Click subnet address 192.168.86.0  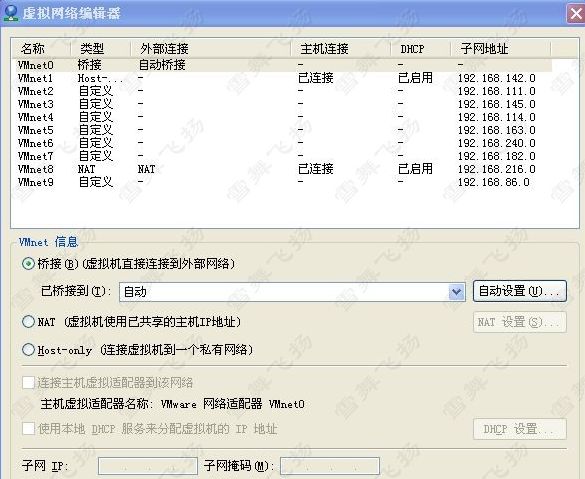pos(494,182)
